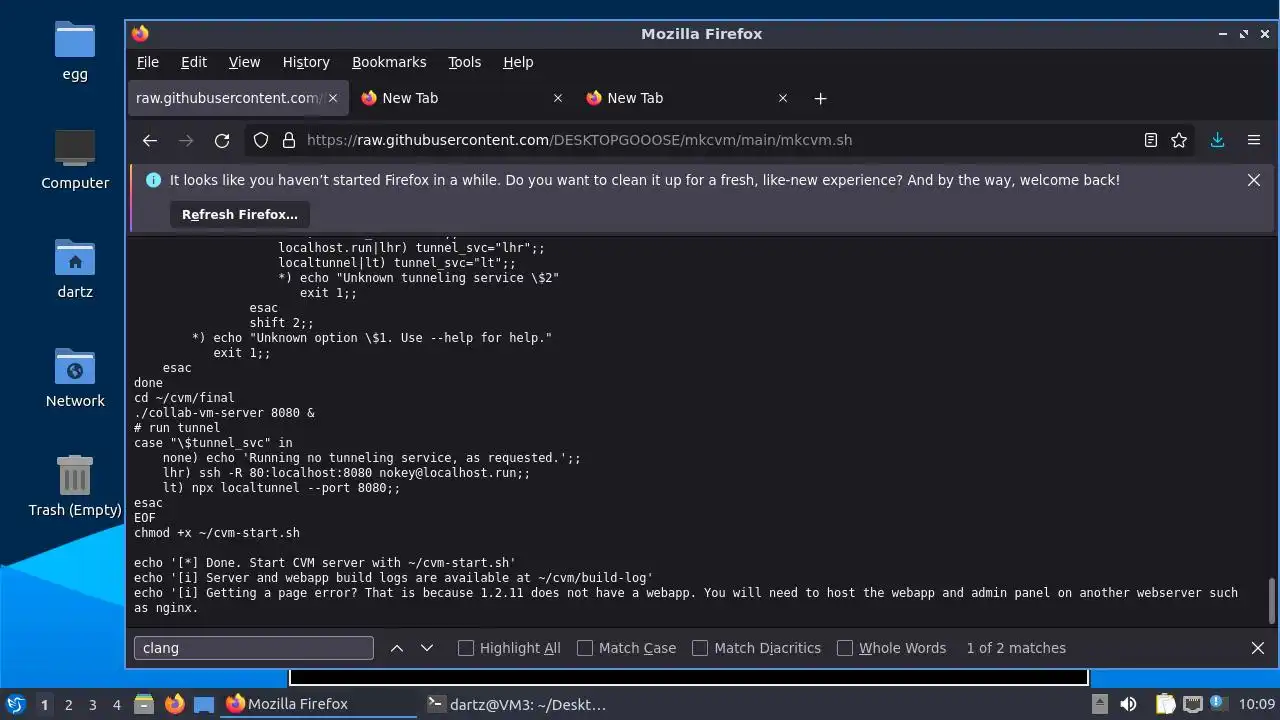Enable the Match Case checkbox

[x=585, y=648]
